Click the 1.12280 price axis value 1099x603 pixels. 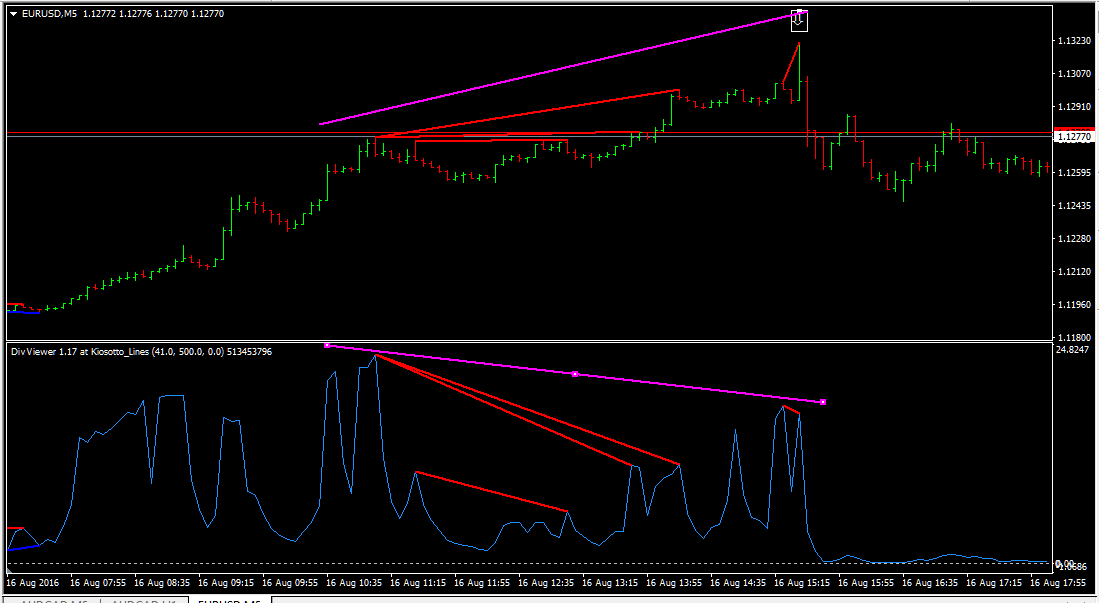tap(1074, 239)
